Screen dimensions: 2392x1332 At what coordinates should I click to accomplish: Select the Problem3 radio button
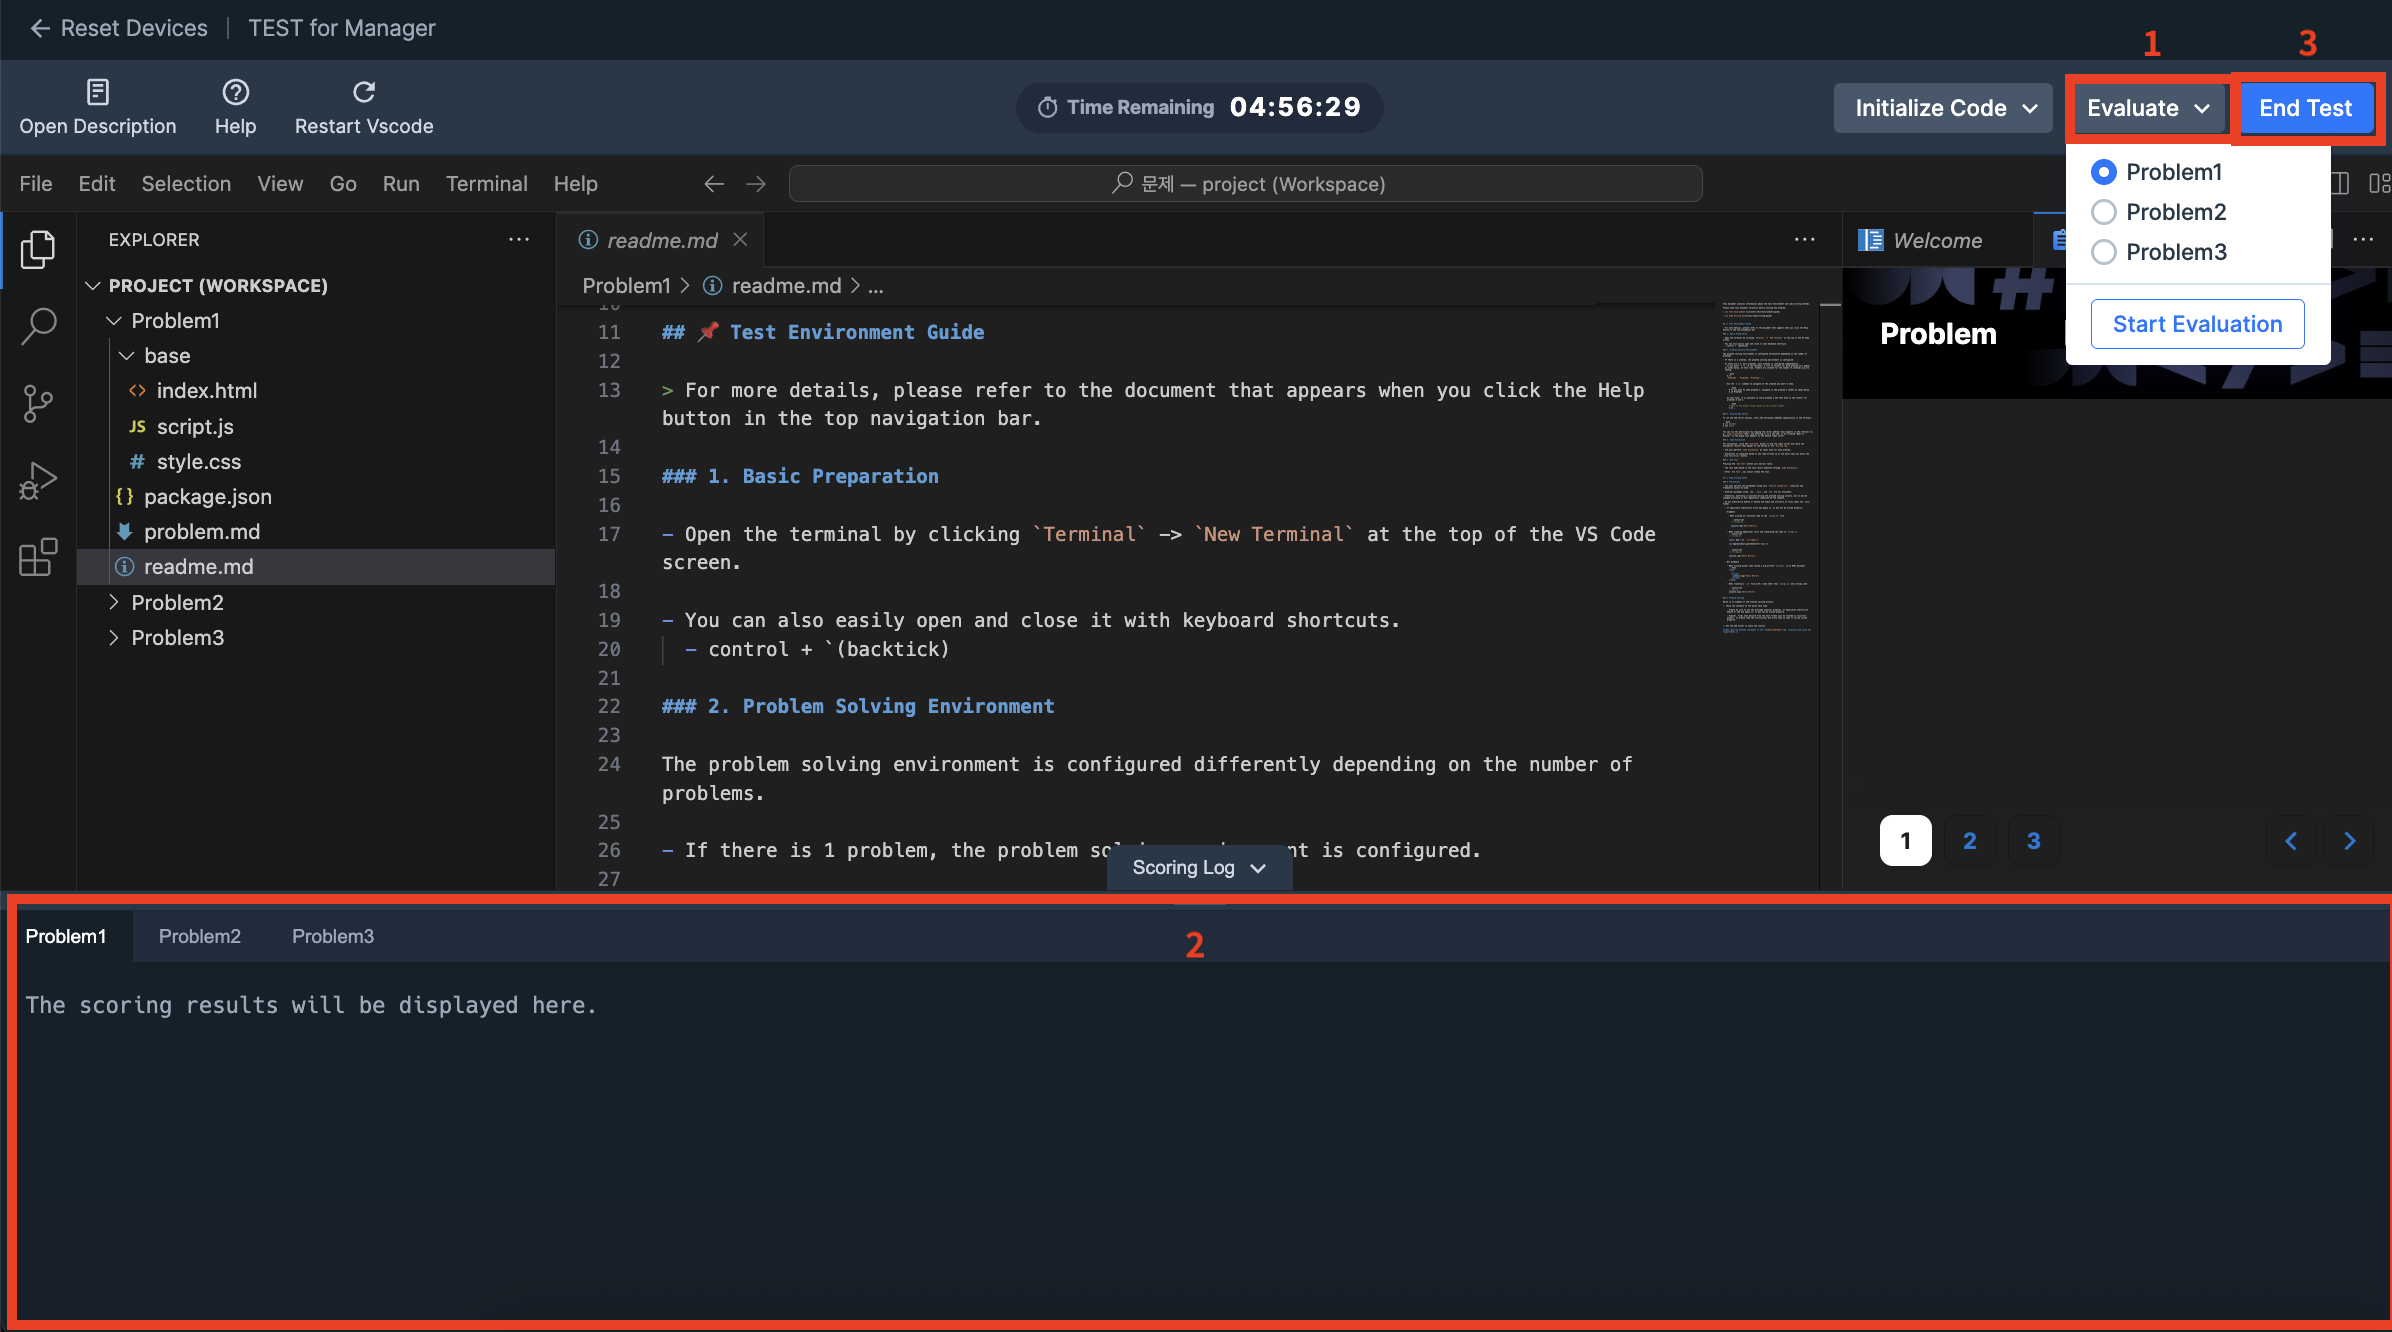coord(2104,252)
